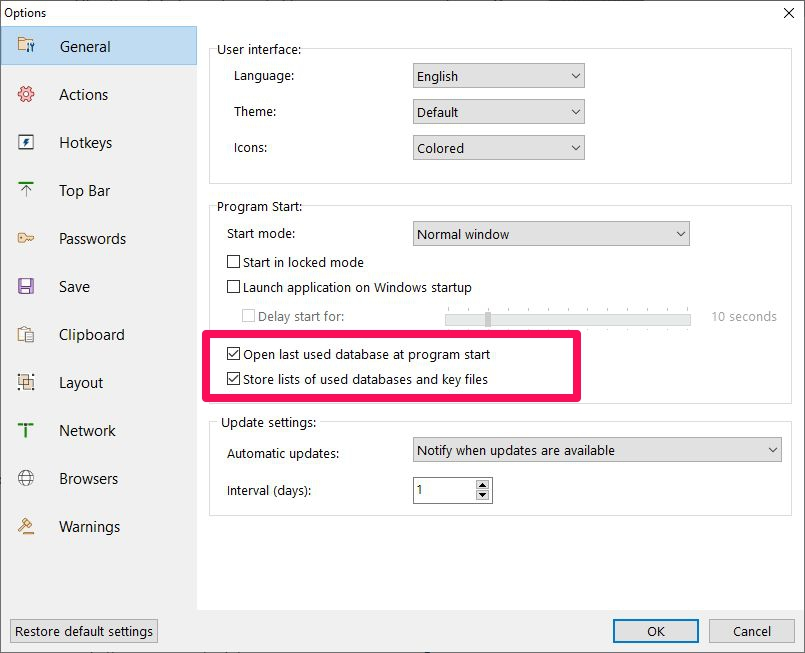Select the Hotkeys lightning icon
This screenshot has height=653, width=805.
coord(26,142)
